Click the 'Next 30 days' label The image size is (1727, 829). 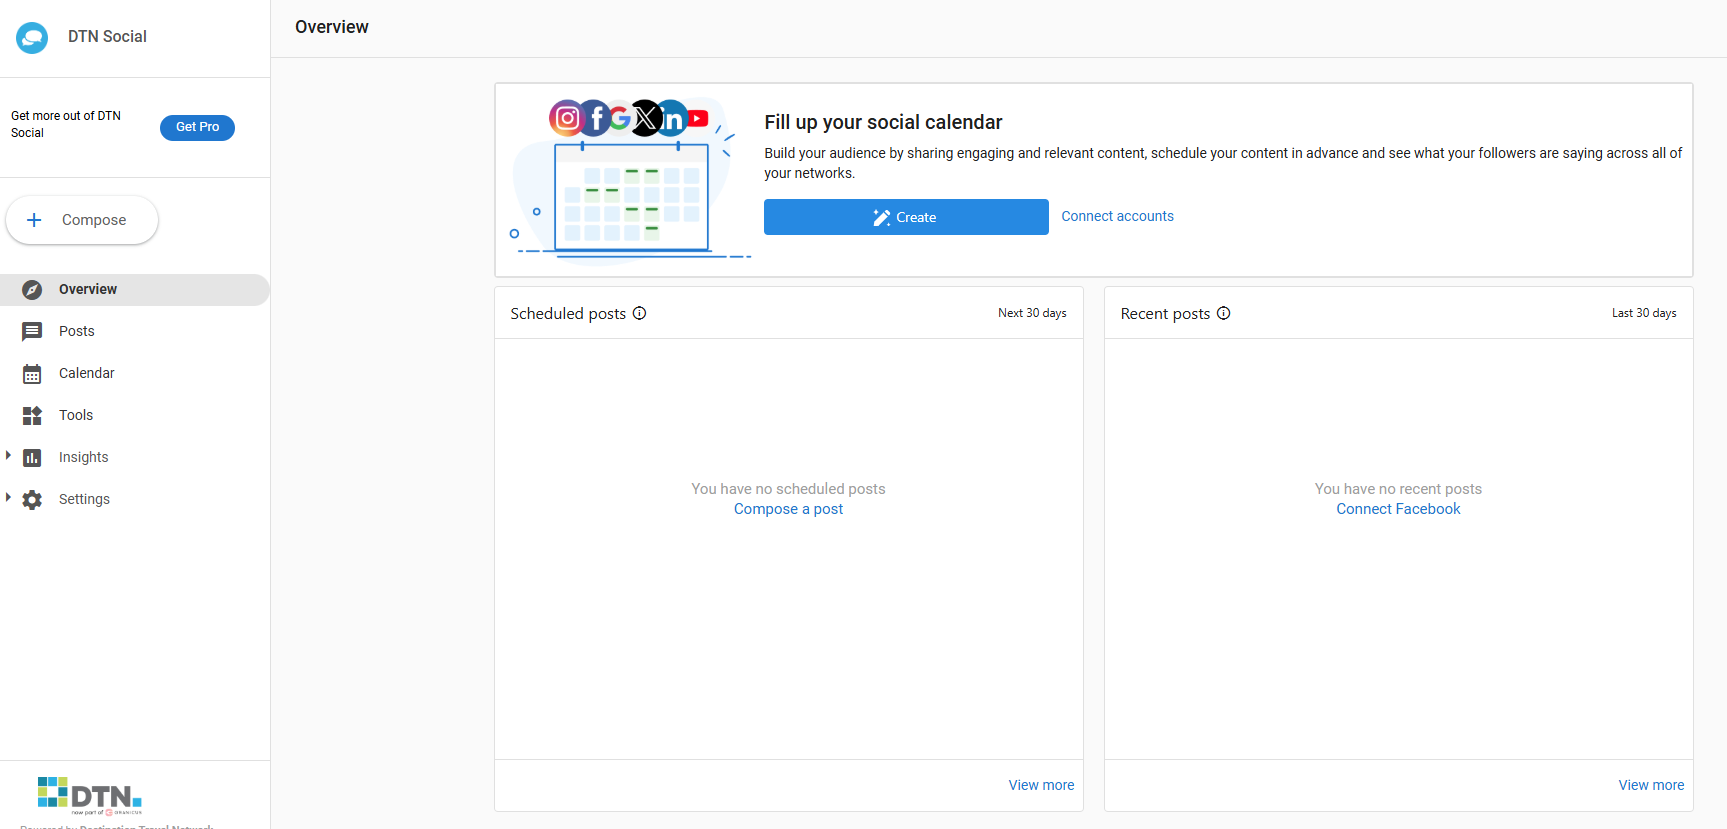pos(1032,313)
